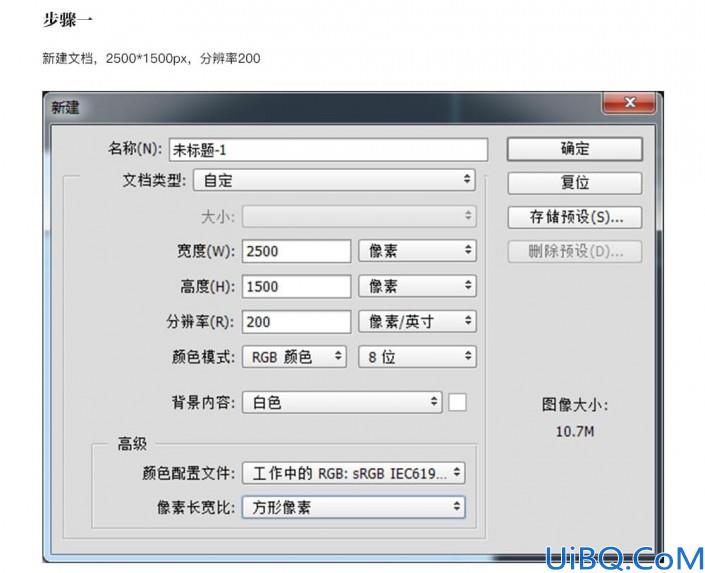Click the 新建 dialog title
This screenshot has height=573, width=705.
[65, 107]
